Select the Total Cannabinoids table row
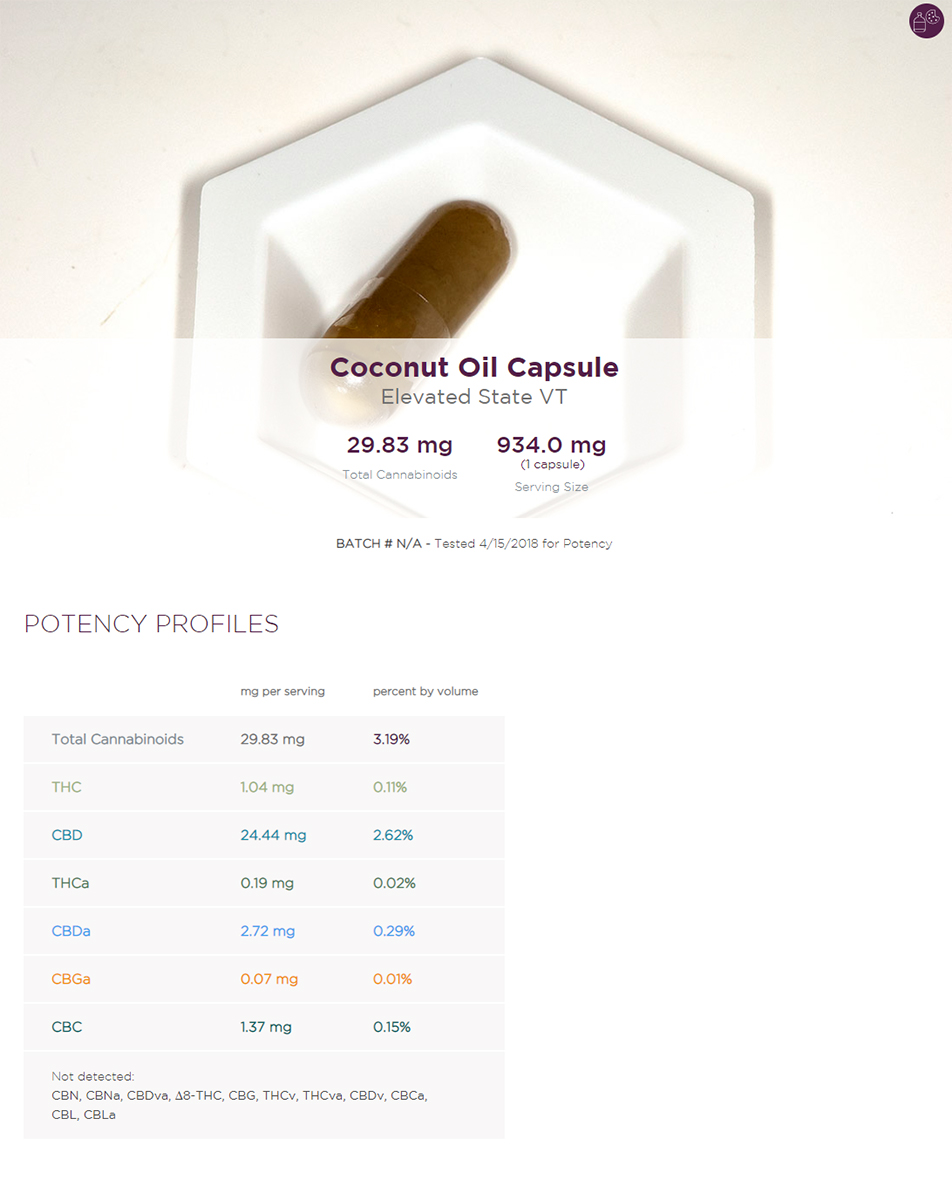 tap(264, 740)
